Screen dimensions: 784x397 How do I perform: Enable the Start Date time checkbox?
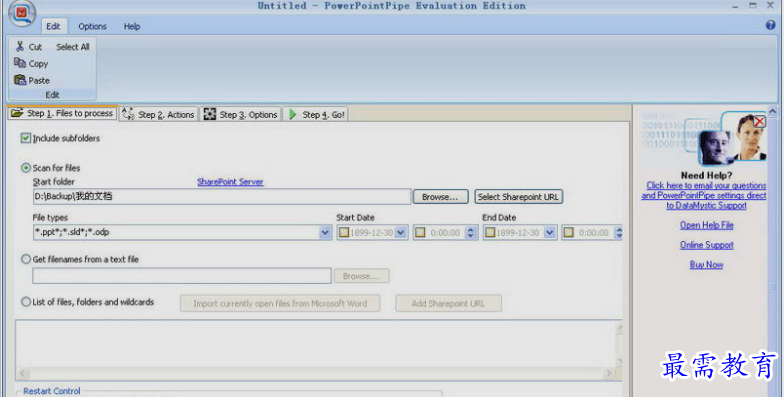click(420, 232)
